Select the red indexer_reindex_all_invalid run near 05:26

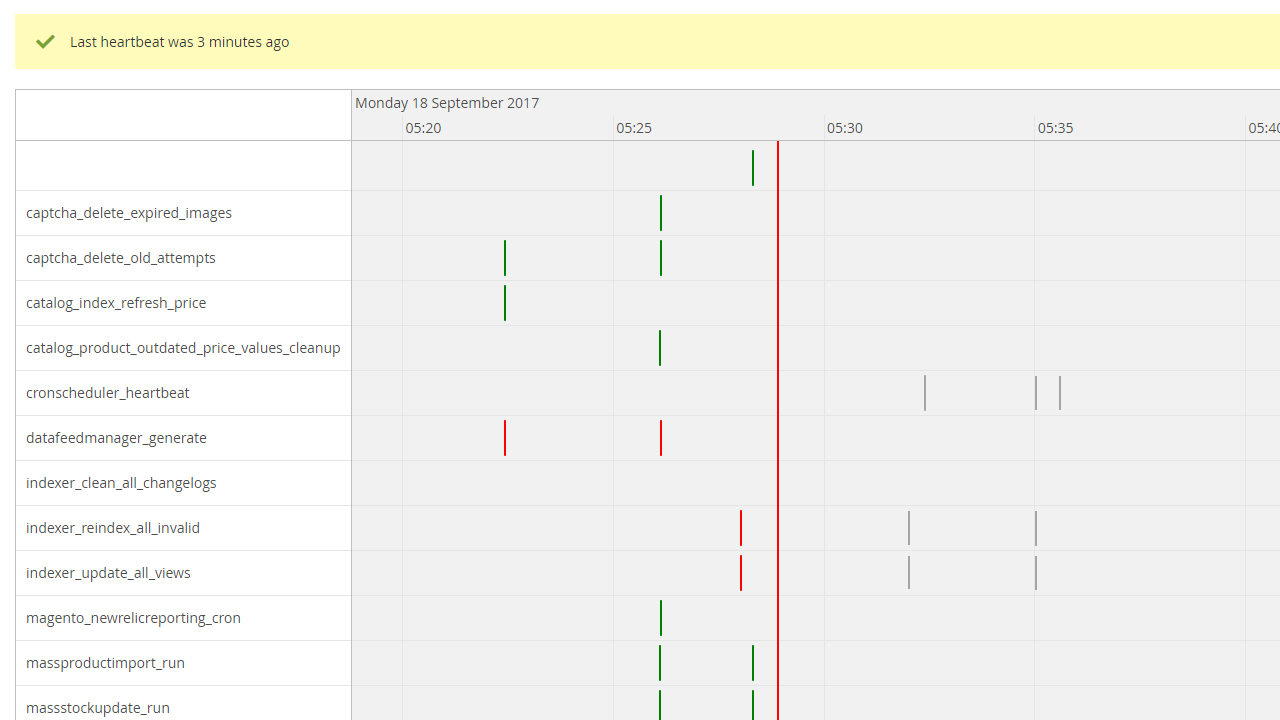point(741,527)
